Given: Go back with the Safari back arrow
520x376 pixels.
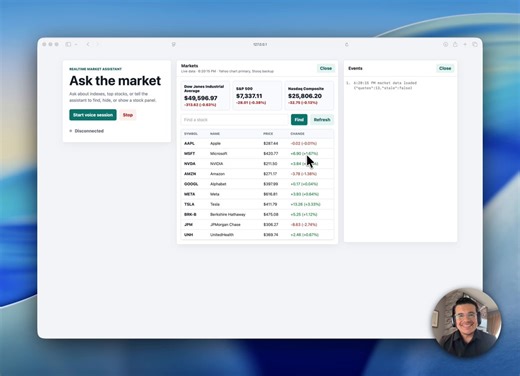Looking at the screenshot, I should click(88, 44).
